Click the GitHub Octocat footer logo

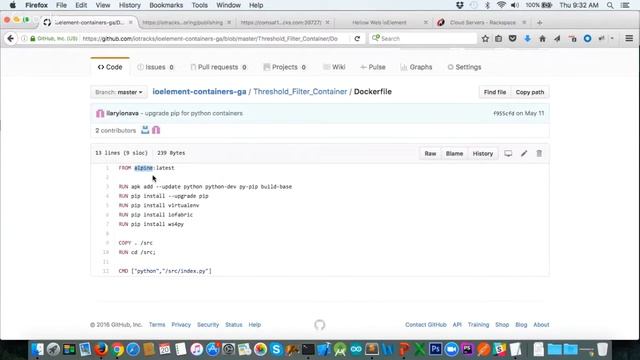[320, 325]
